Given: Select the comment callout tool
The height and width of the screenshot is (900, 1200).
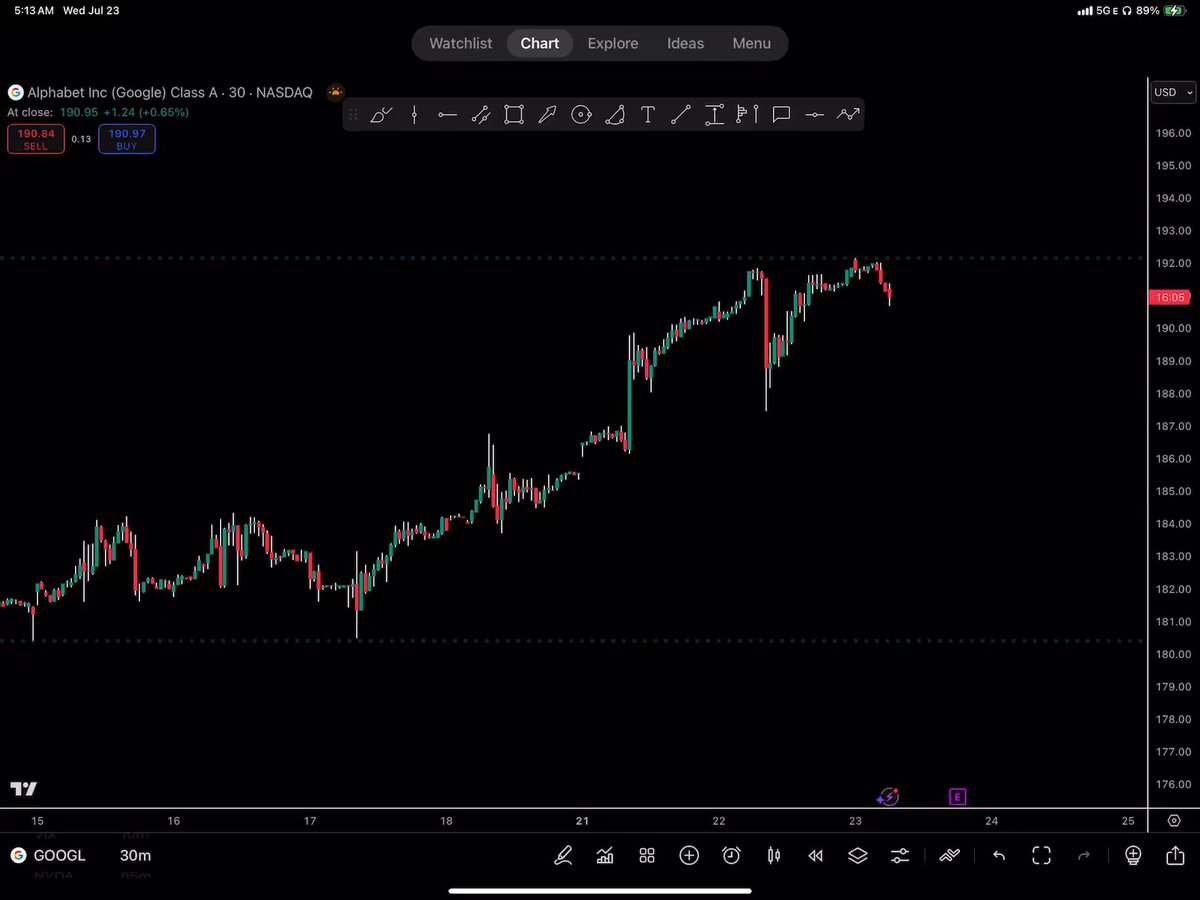Looking at the screenshot, I should [782, 115].
